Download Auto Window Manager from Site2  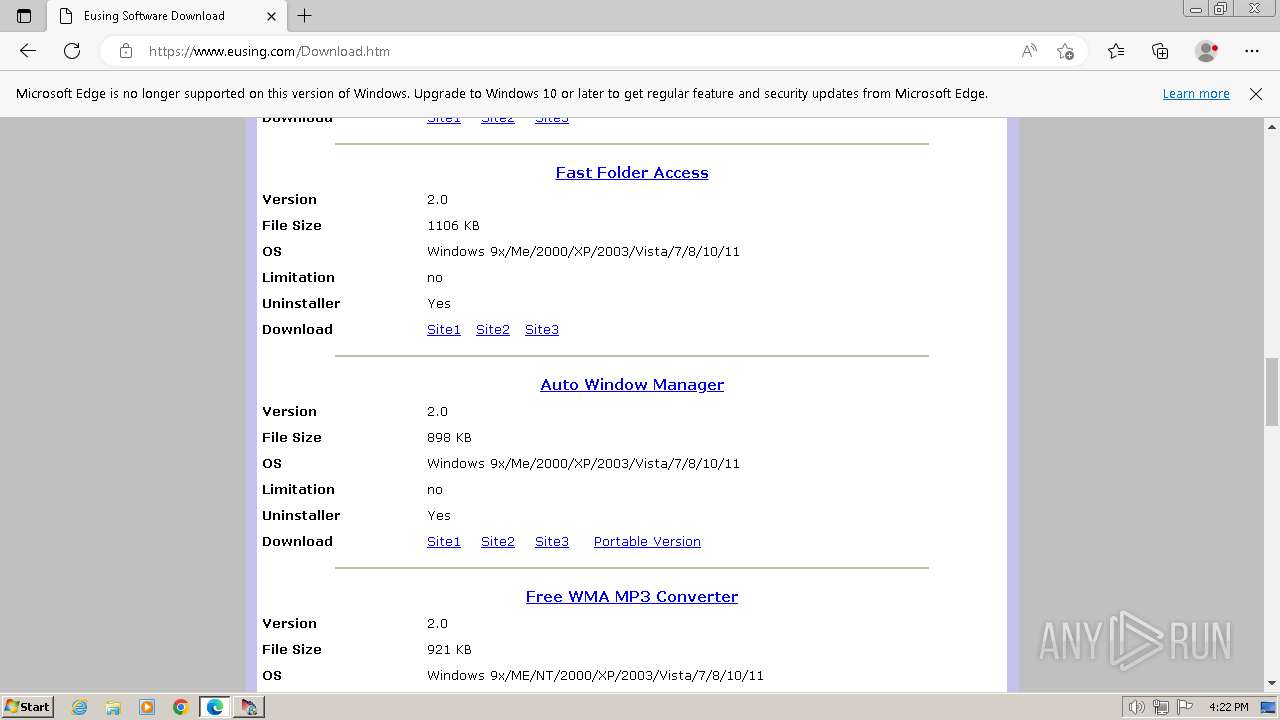coord(498,542)
